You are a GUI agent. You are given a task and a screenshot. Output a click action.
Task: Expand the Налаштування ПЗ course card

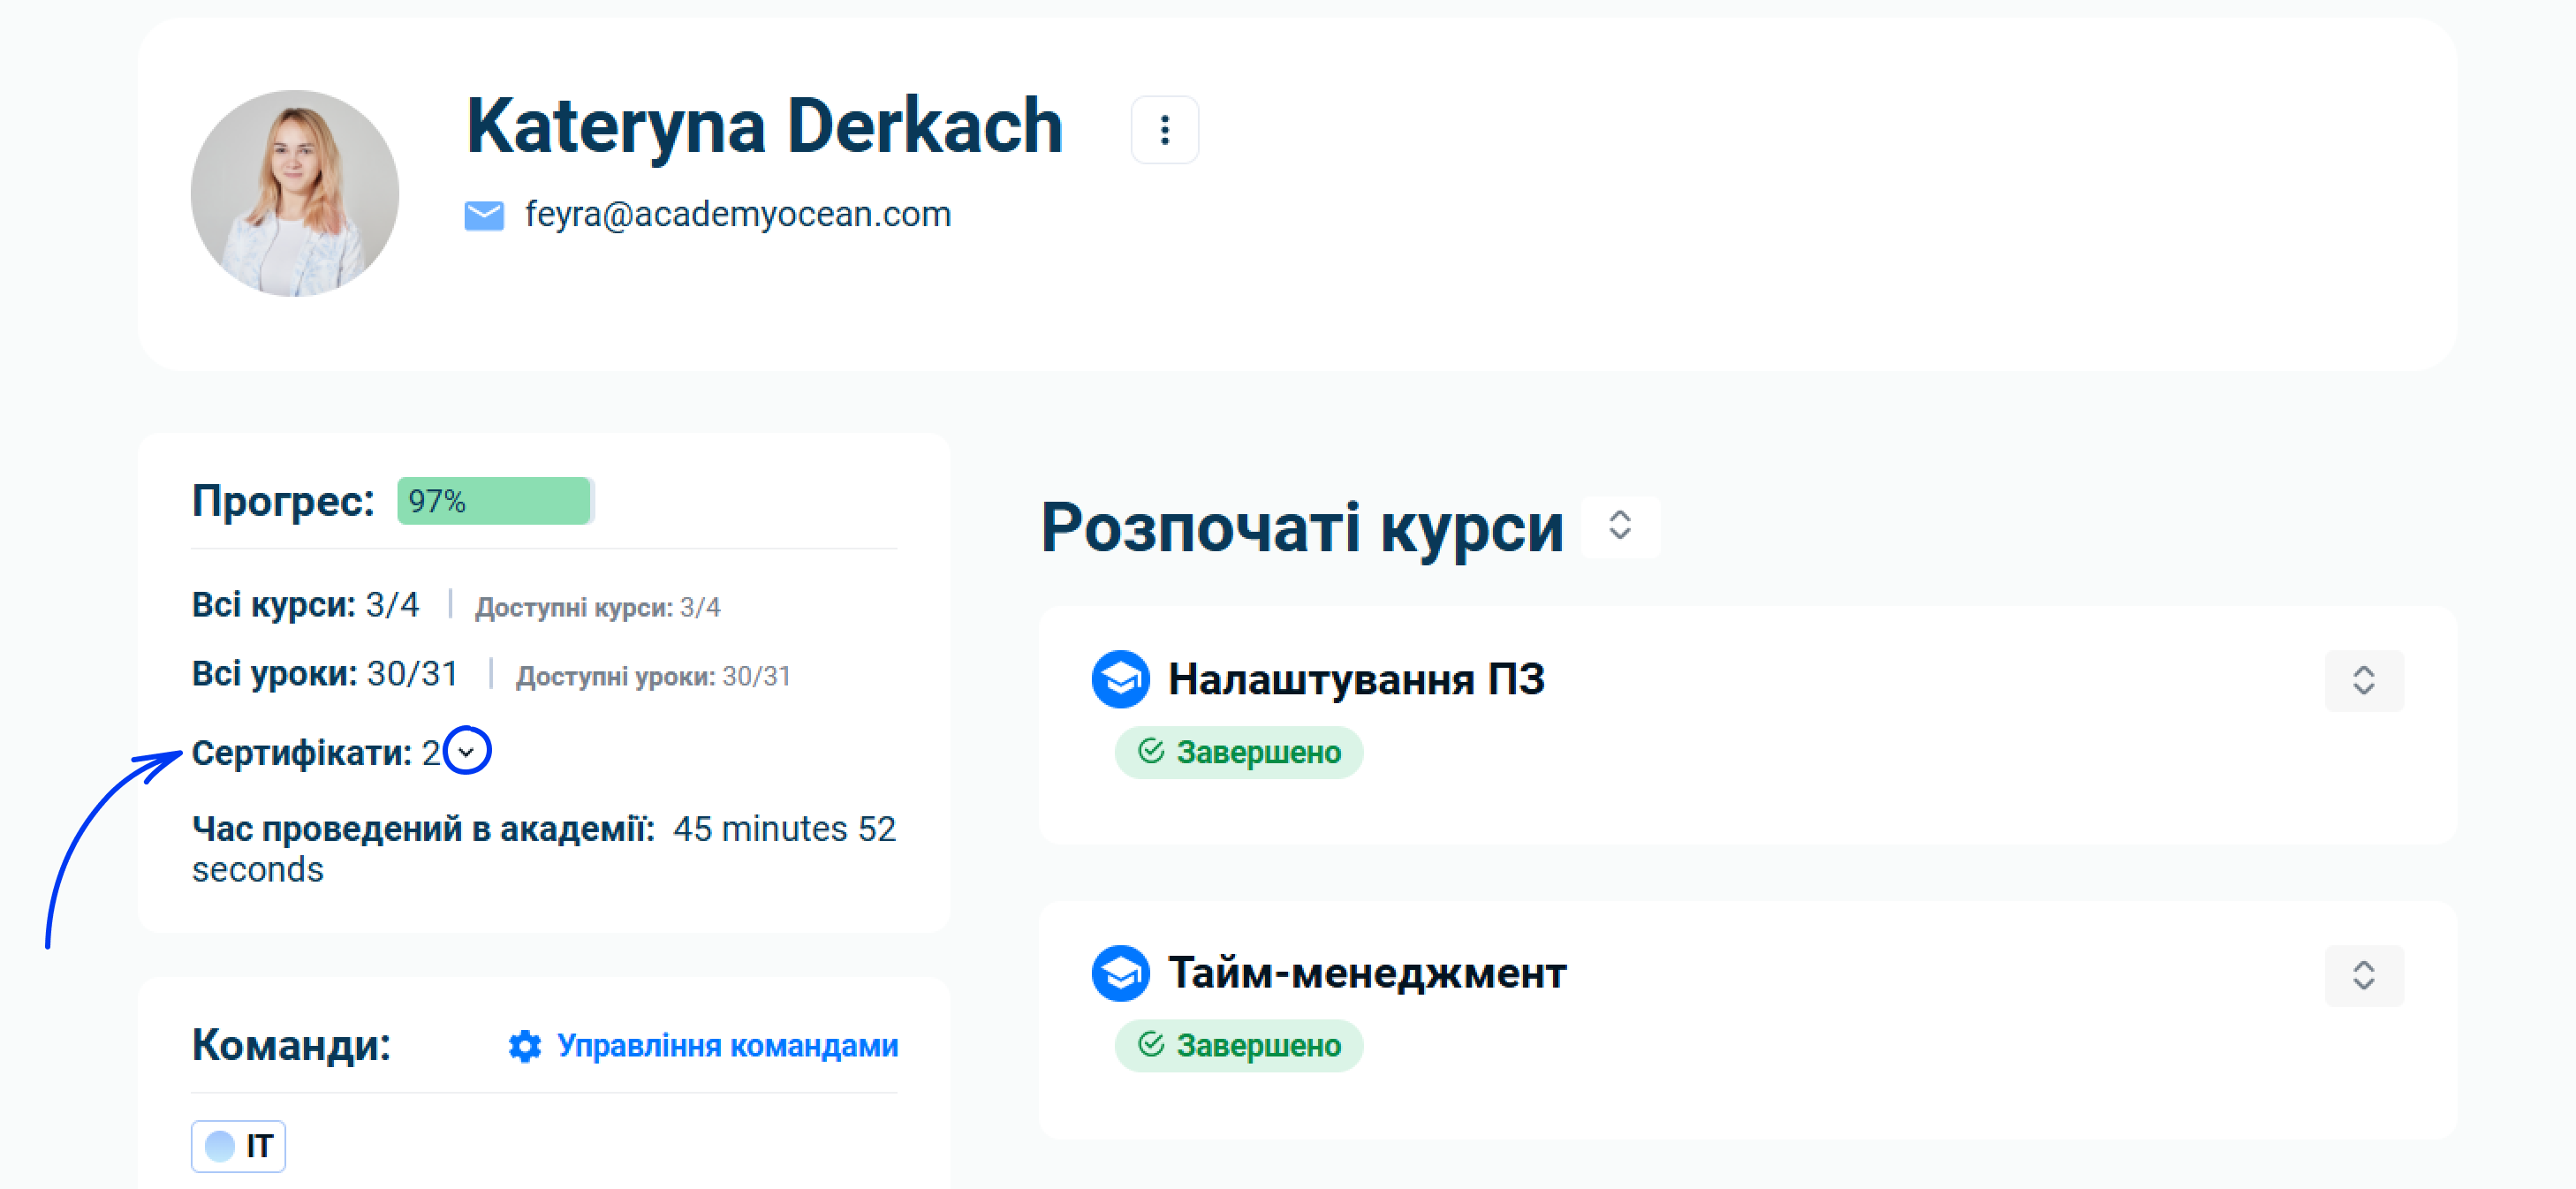click(x=2363, y=680)
